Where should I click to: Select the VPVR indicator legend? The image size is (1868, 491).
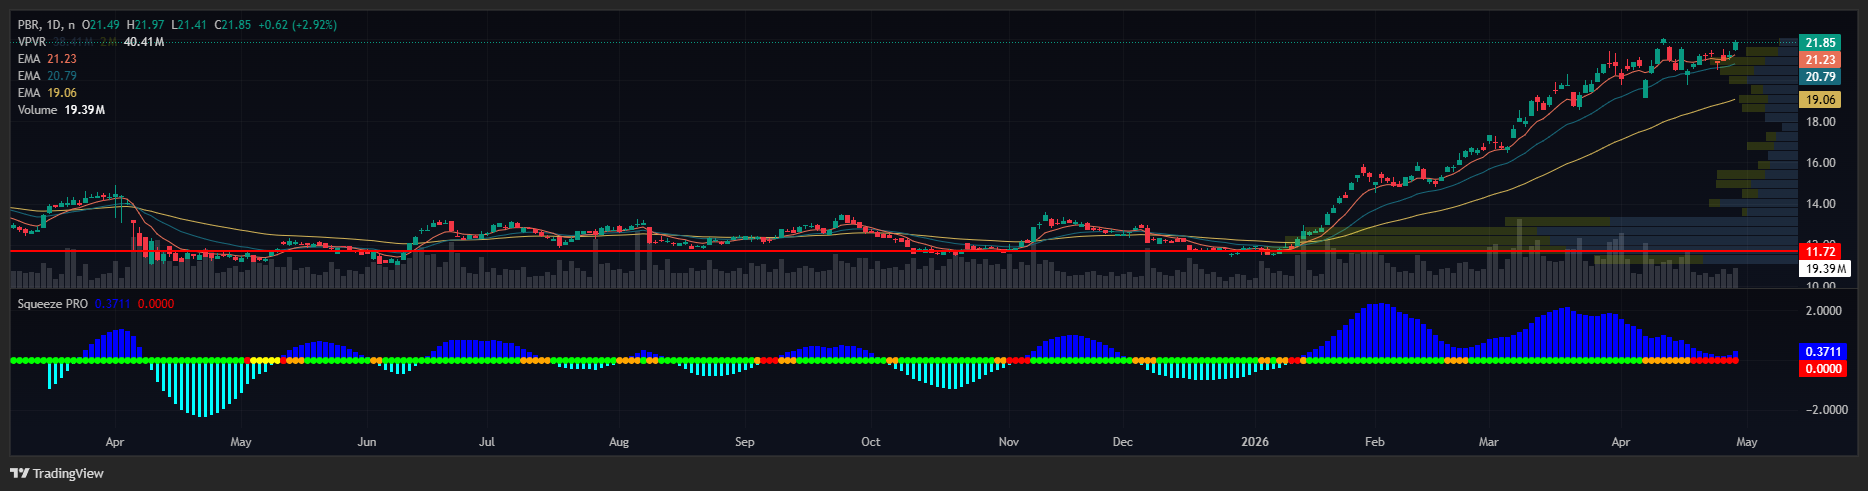pos(32,42)
